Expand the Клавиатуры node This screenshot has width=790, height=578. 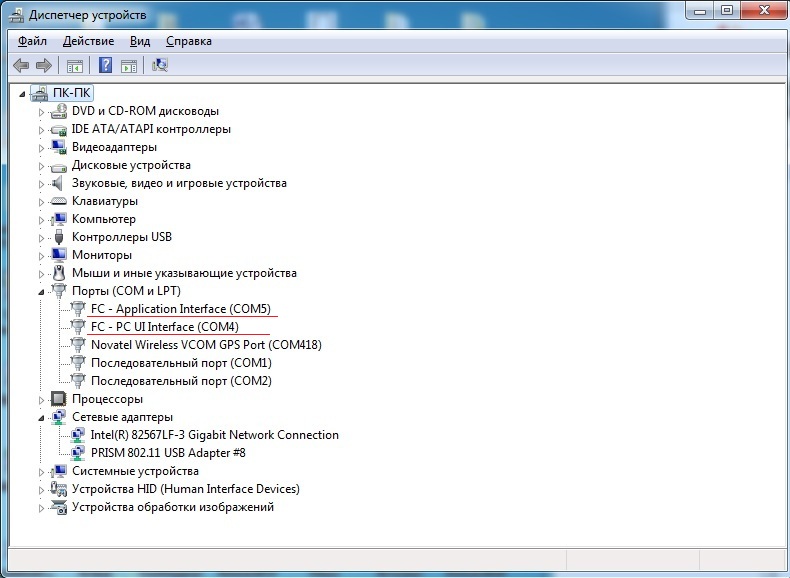(x=41, y=202)
